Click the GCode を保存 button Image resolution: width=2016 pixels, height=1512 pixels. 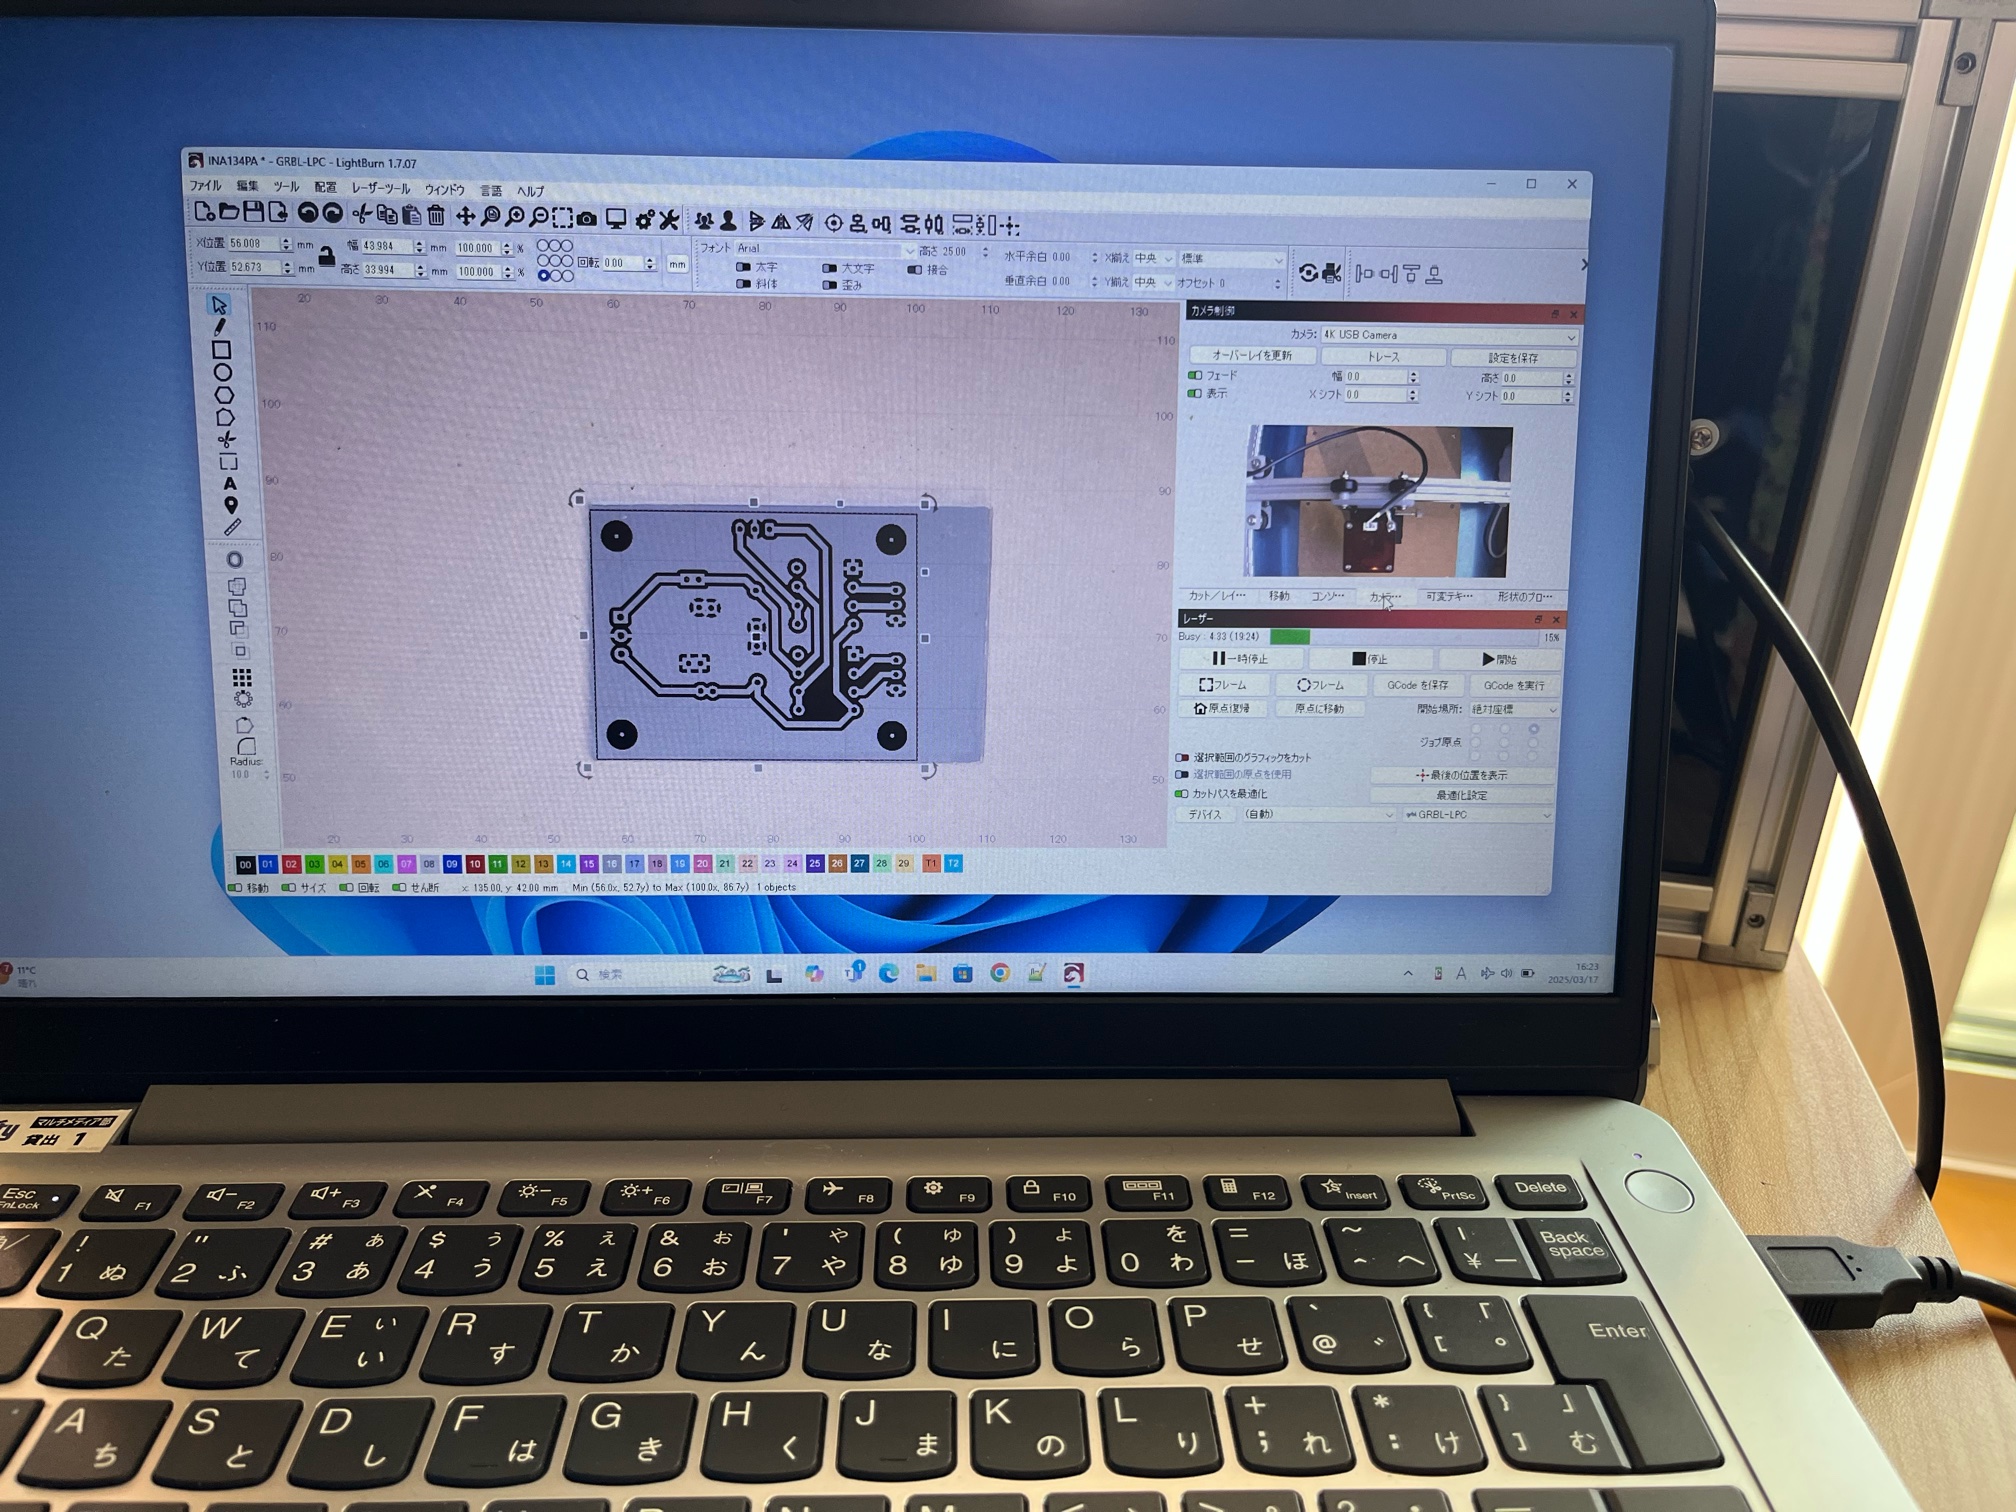tap(1417, 685)
